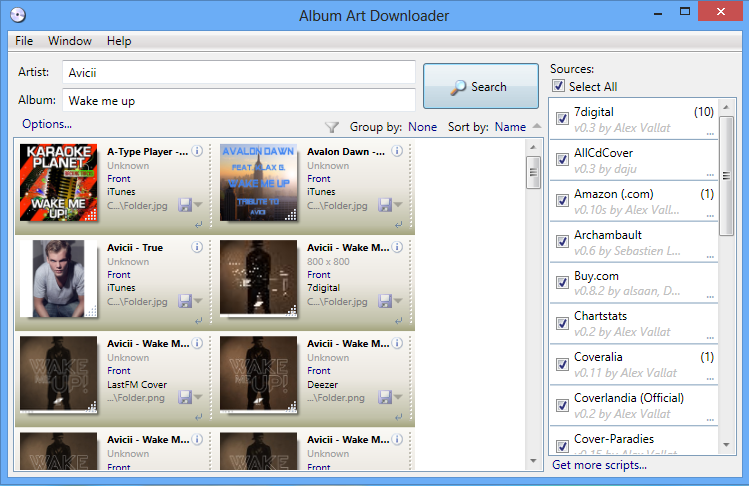Click the filter funnel icon

click(x=332, y=127)
